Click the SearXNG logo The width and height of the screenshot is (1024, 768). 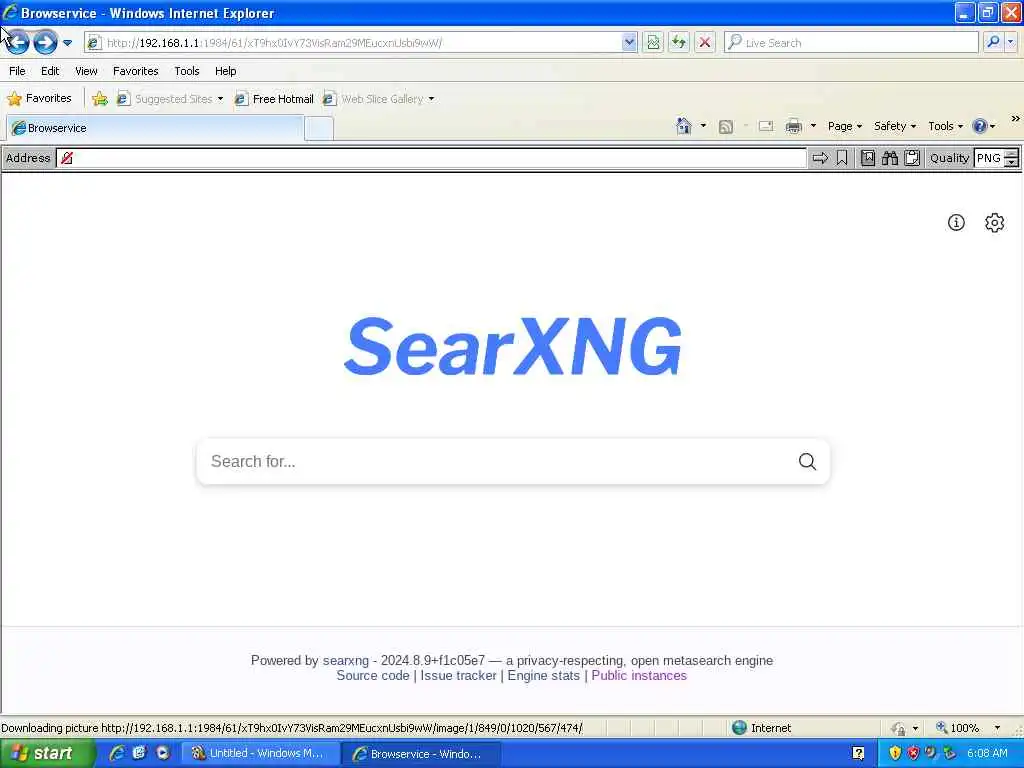pos(513,345)
